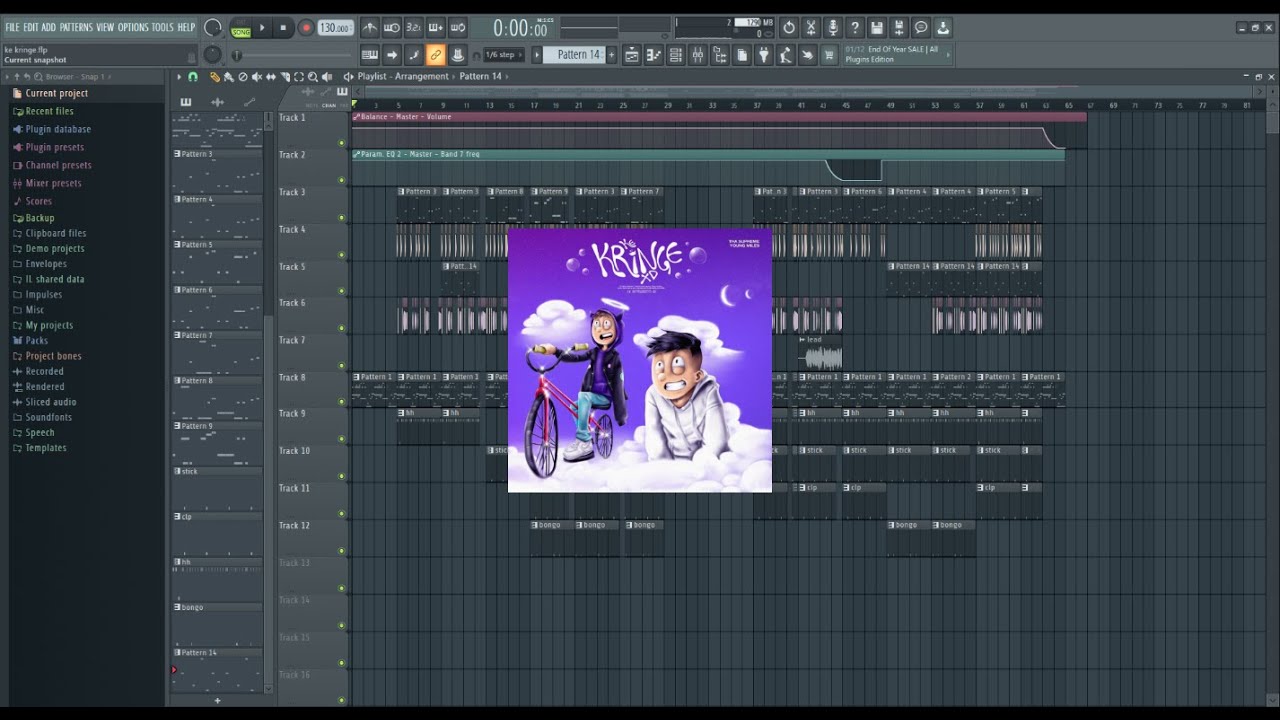Open the Channel rack from toolbar
1280x720 pixels.
[x=676, y=55]
